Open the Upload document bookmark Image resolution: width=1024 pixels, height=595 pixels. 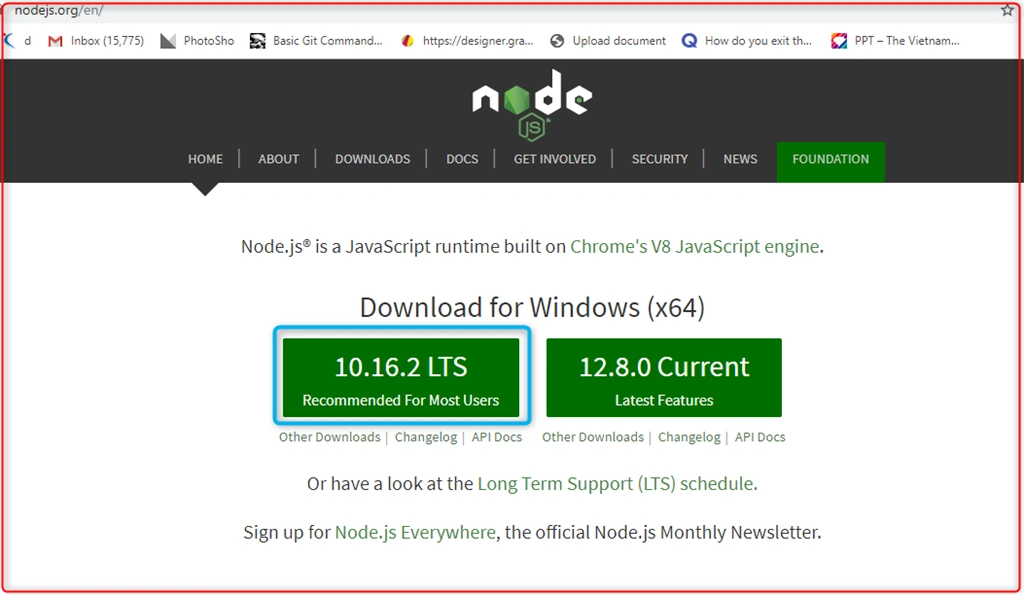tap(608, 40)
